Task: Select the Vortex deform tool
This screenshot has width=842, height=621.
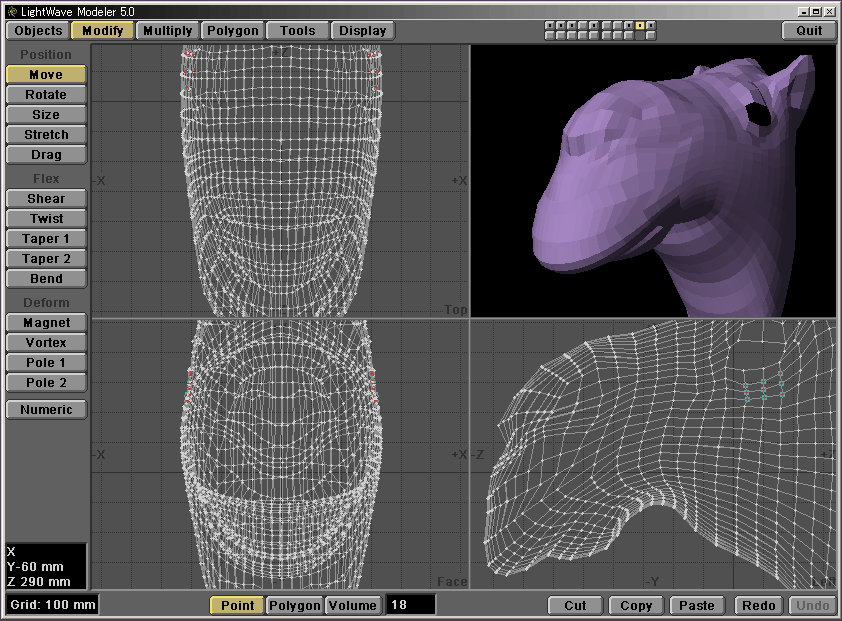Action: pos(46,343)
